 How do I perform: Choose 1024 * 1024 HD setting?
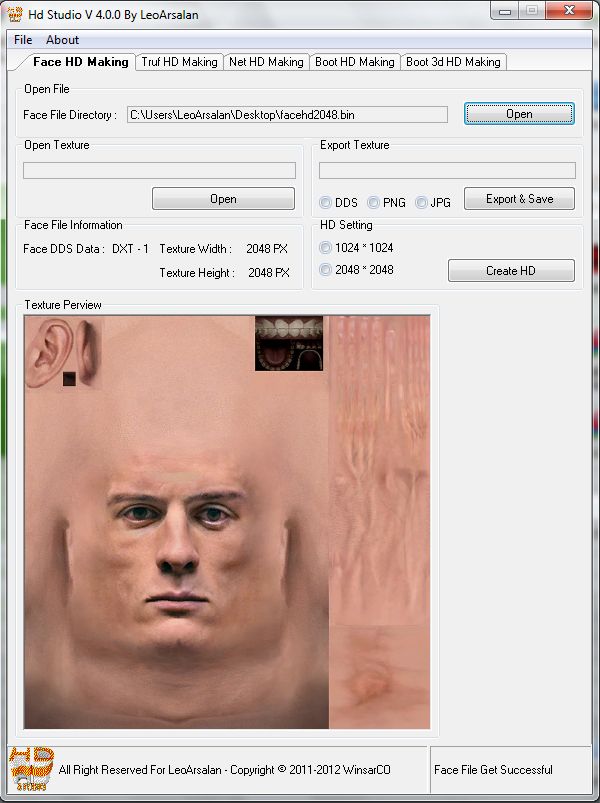326,247
